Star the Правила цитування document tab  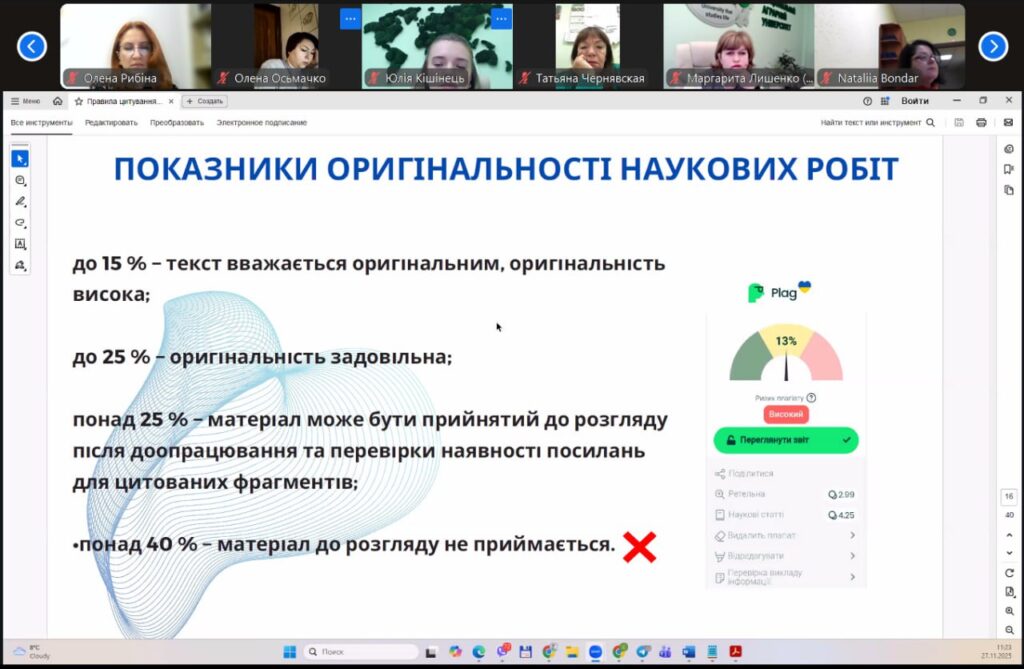[x=79, y=101]
